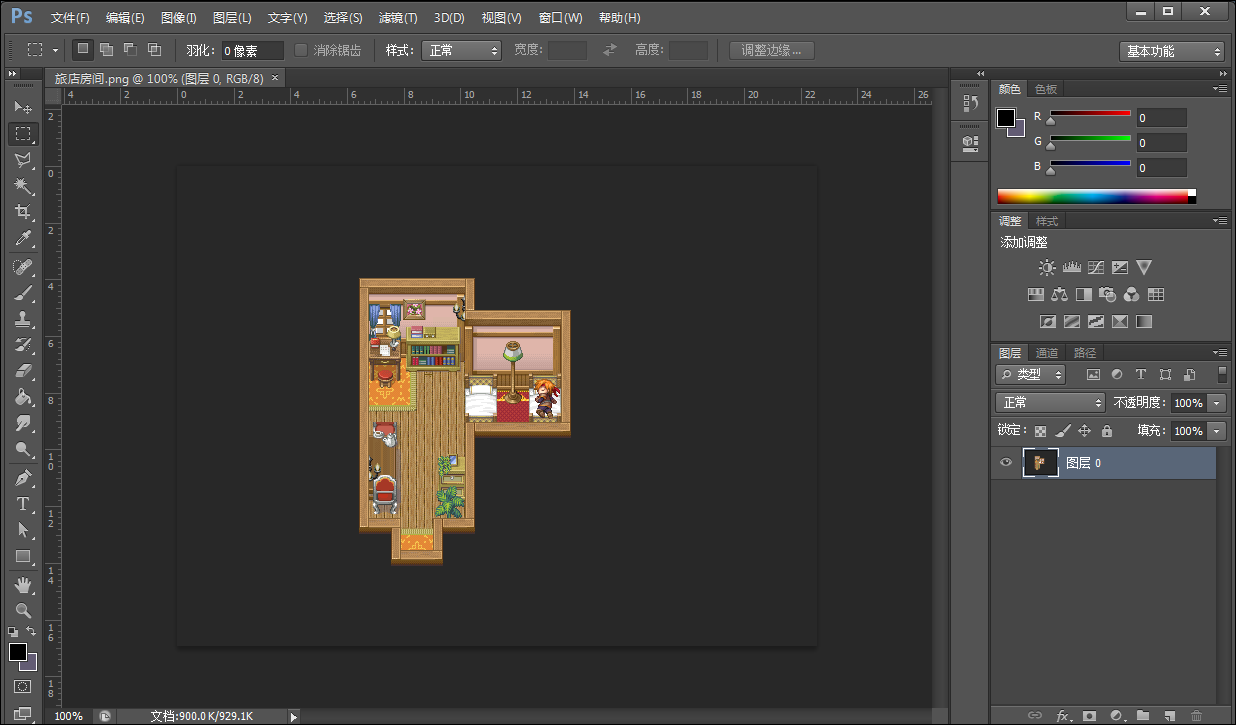Select the Move tool
Viewport: 1236px width, 725px height.
tap(23, 107)
